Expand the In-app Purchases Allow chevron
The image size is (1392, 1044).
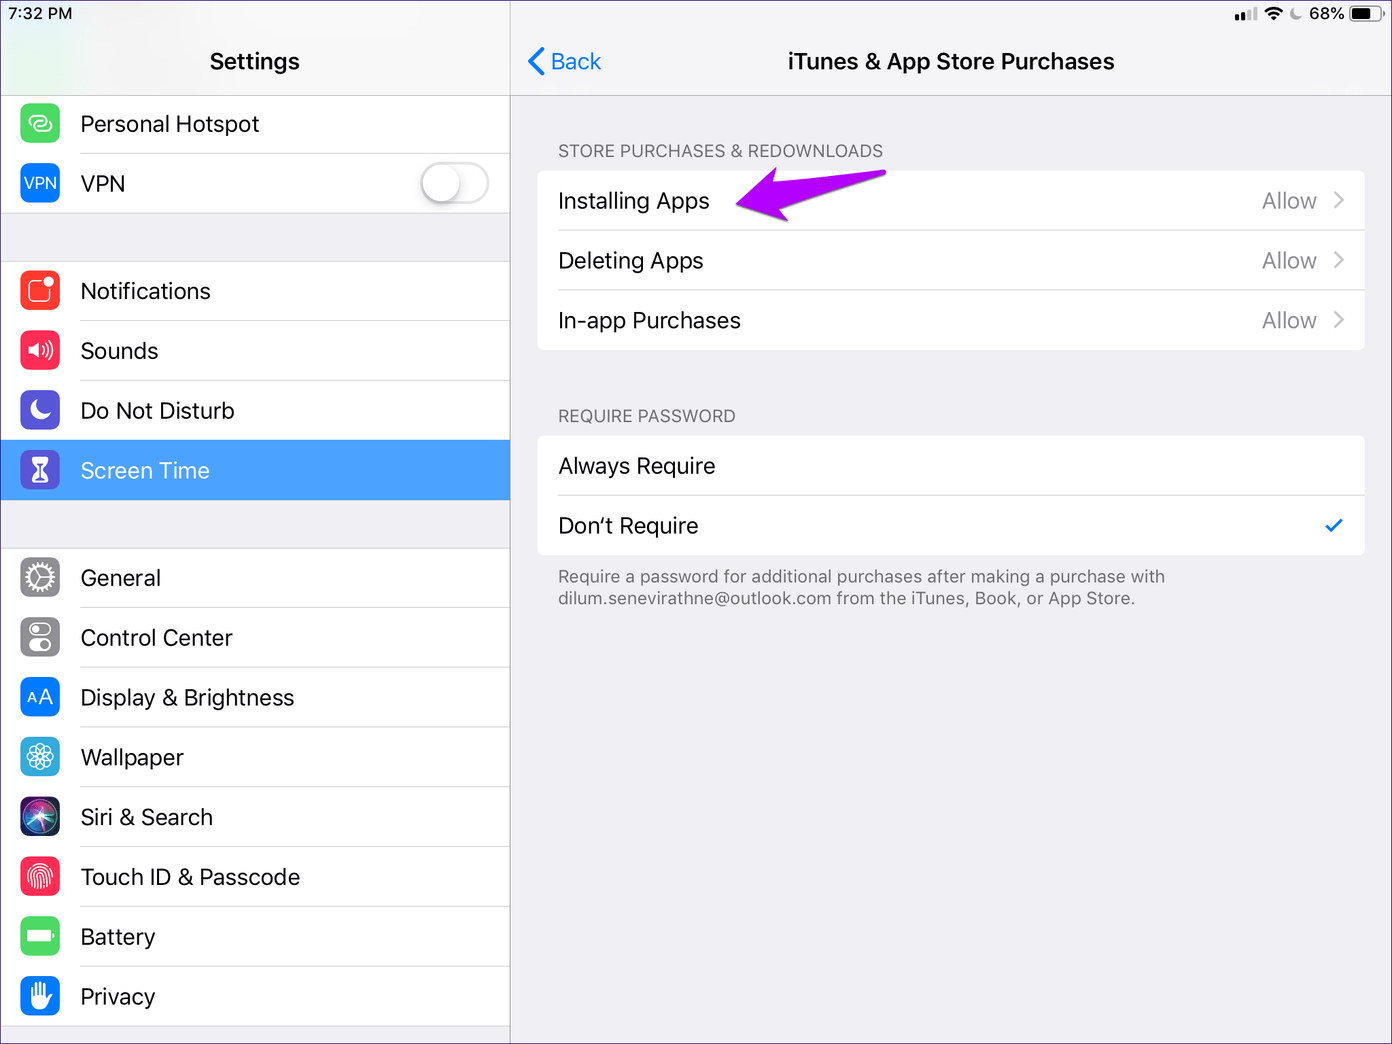1338,321
